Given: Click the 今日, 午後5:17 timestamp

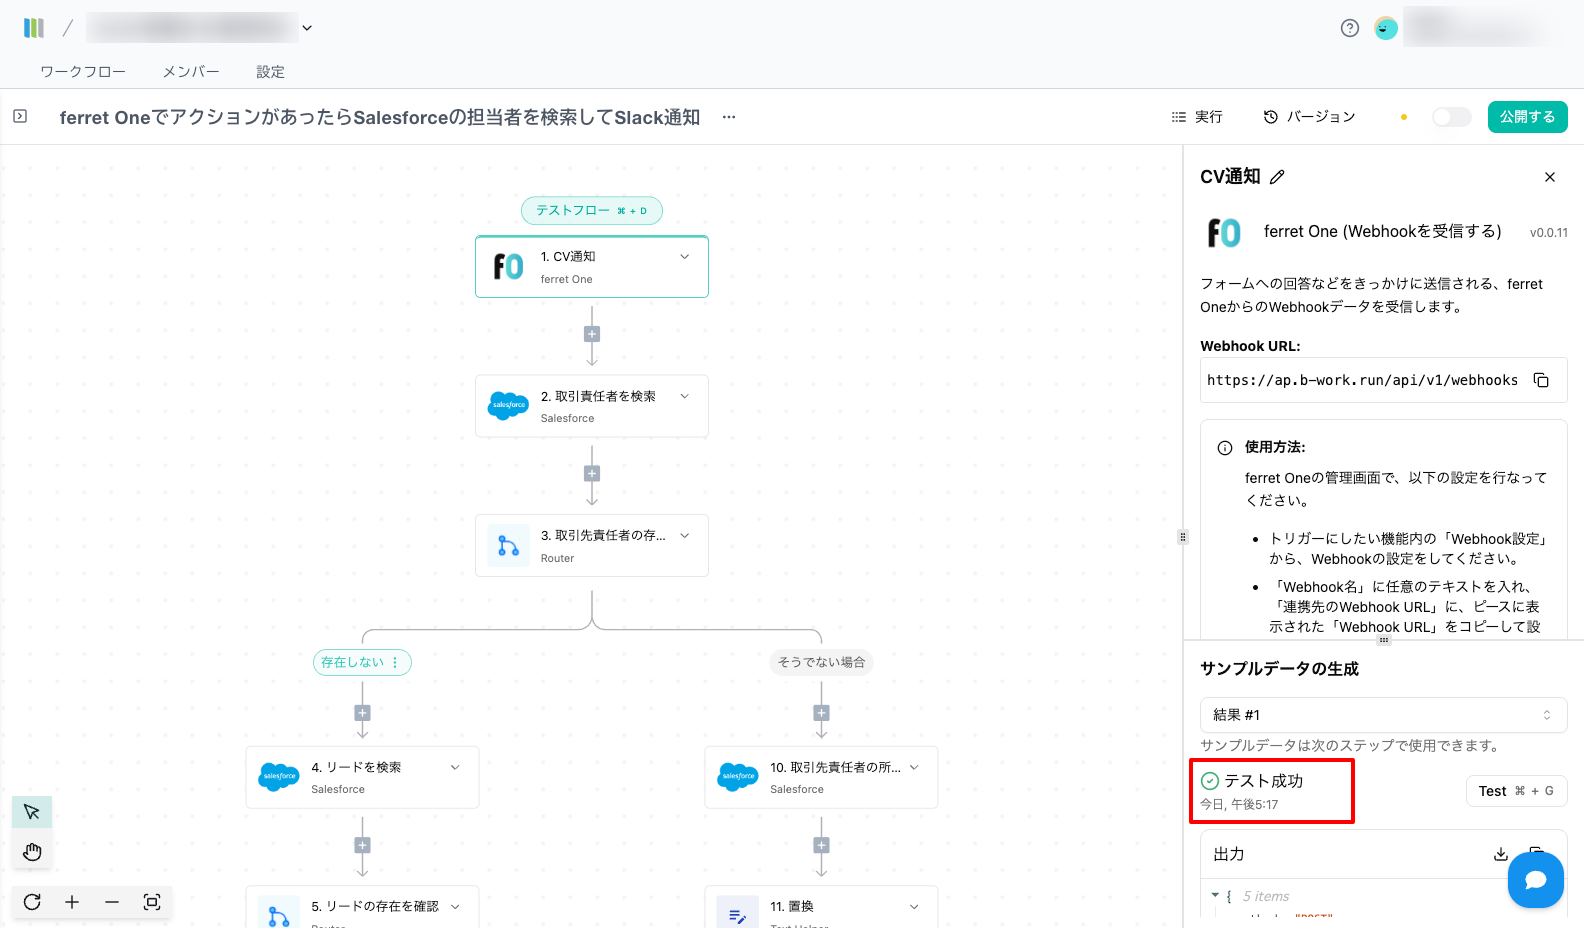Looking at the screenshot, I should [1239, 805].
